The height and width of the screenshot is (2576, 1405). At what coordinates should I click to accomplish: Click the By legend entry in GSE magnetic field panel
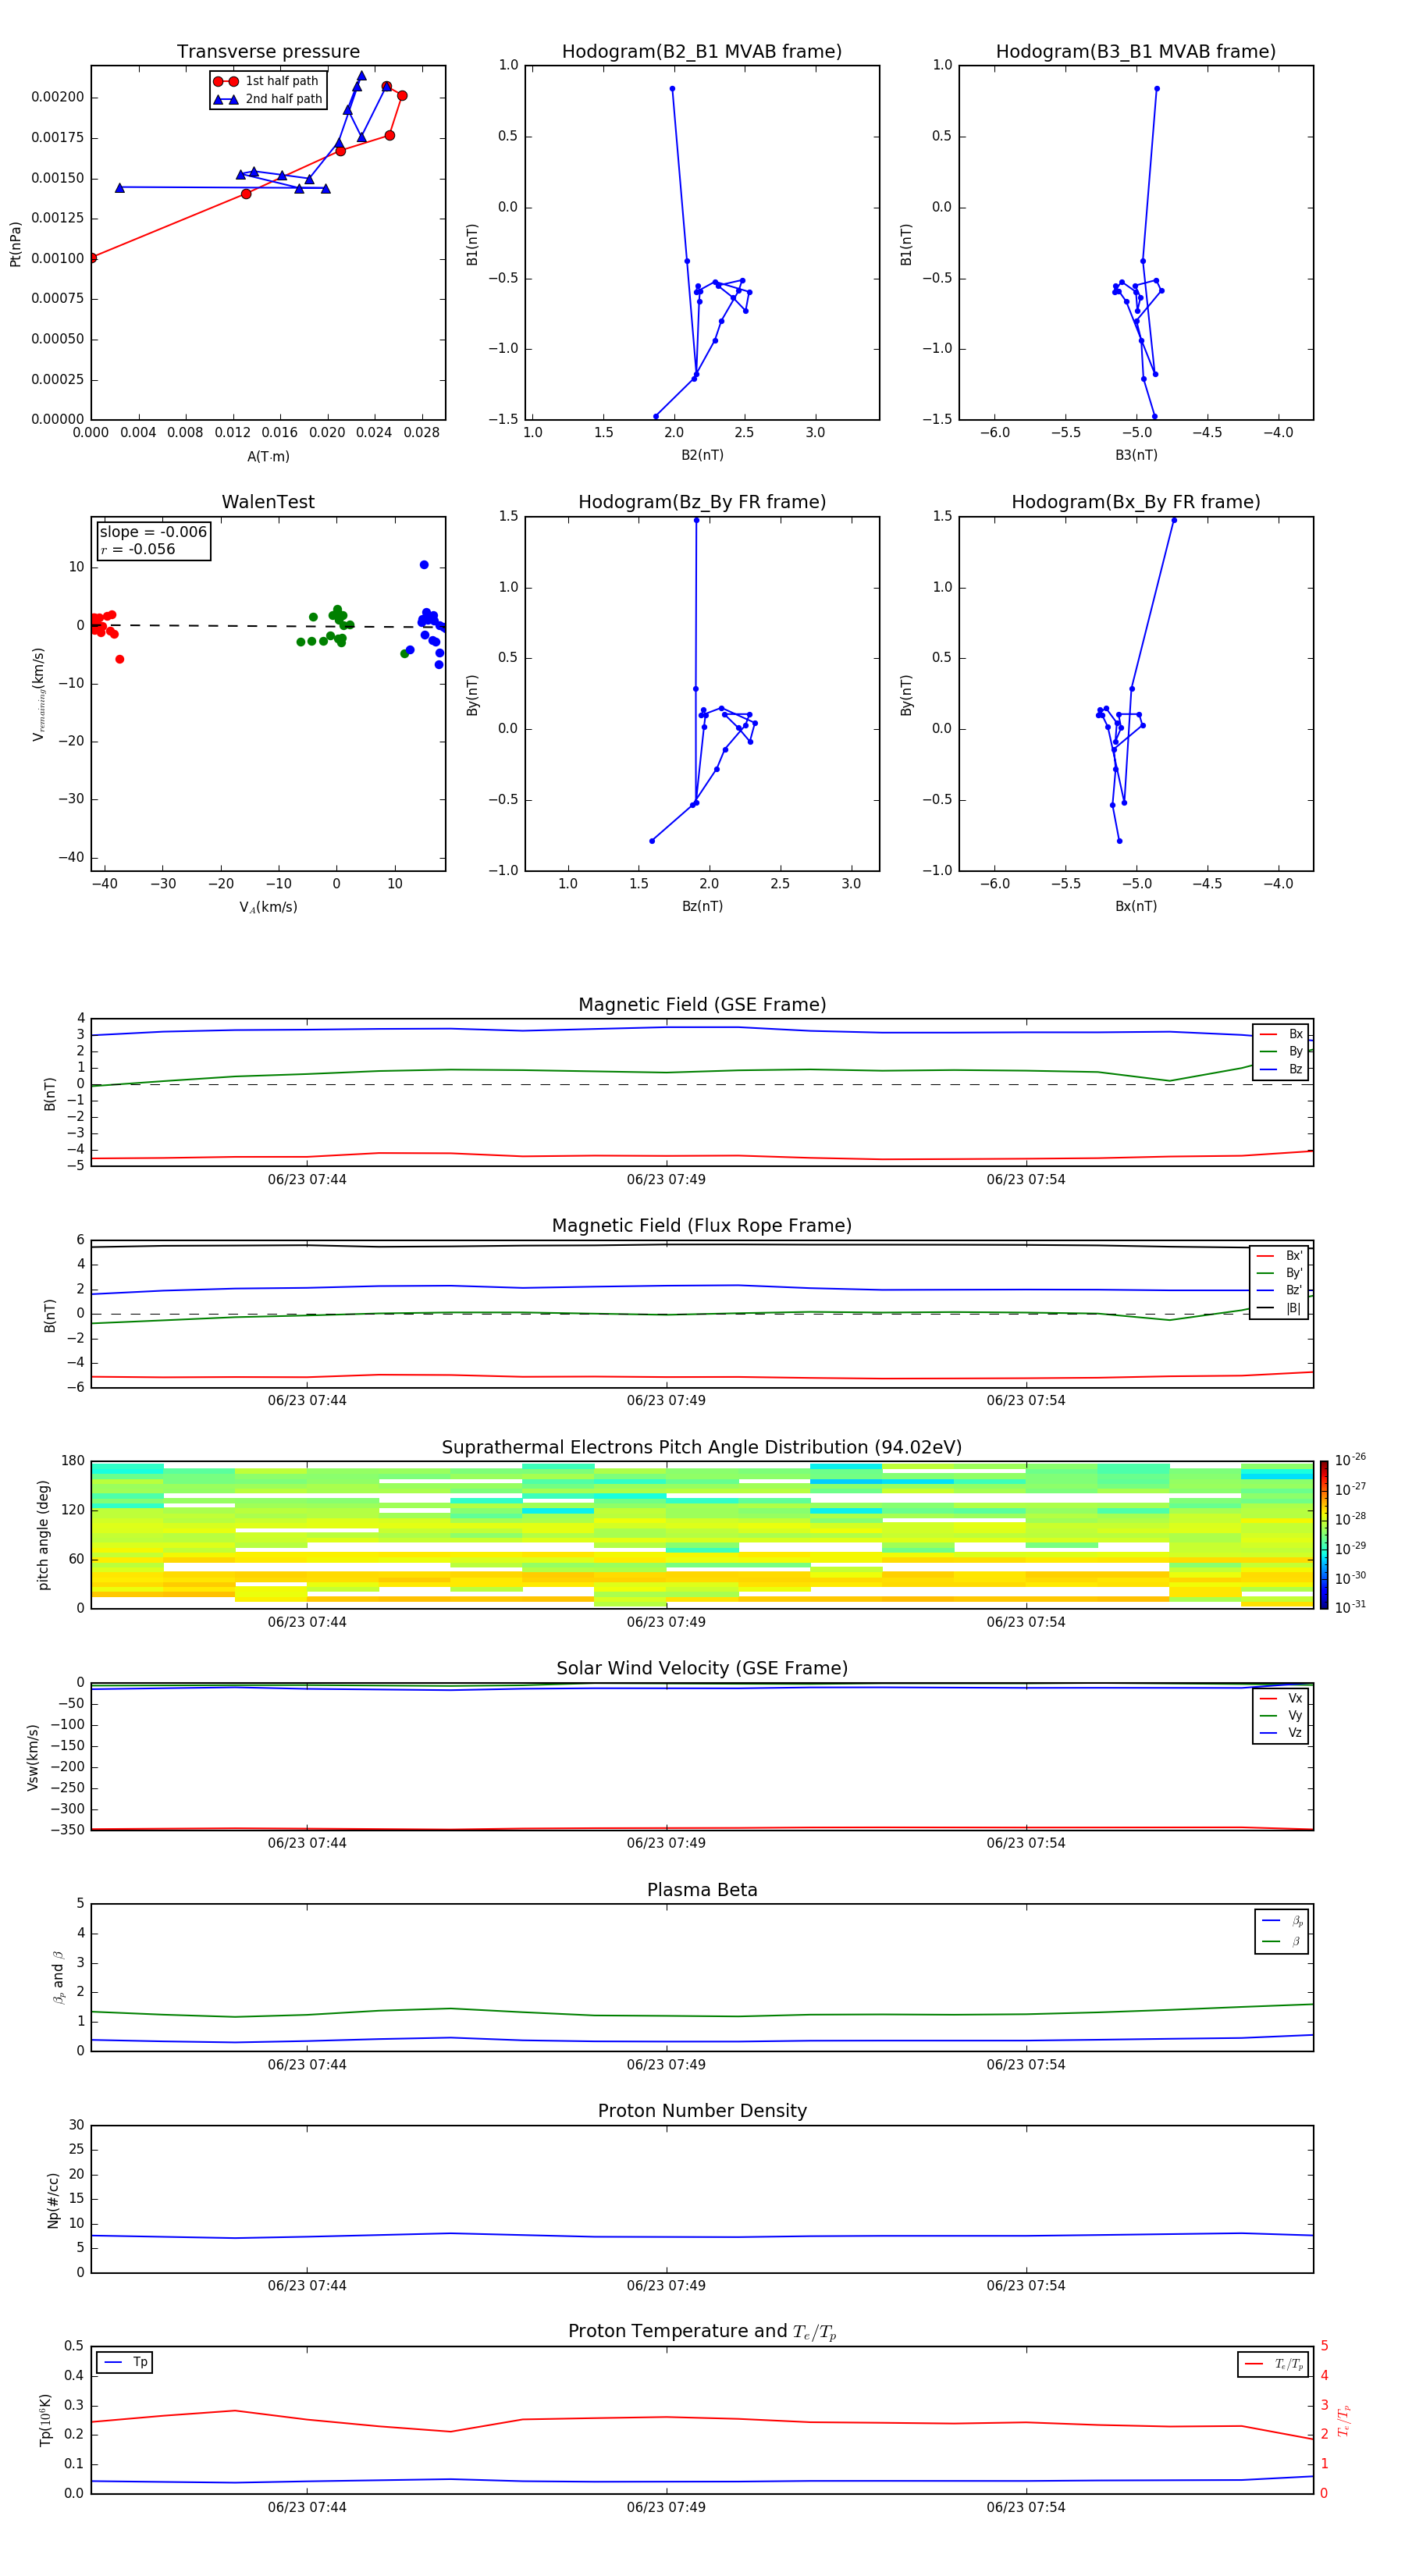(x=1281, y=1051)
